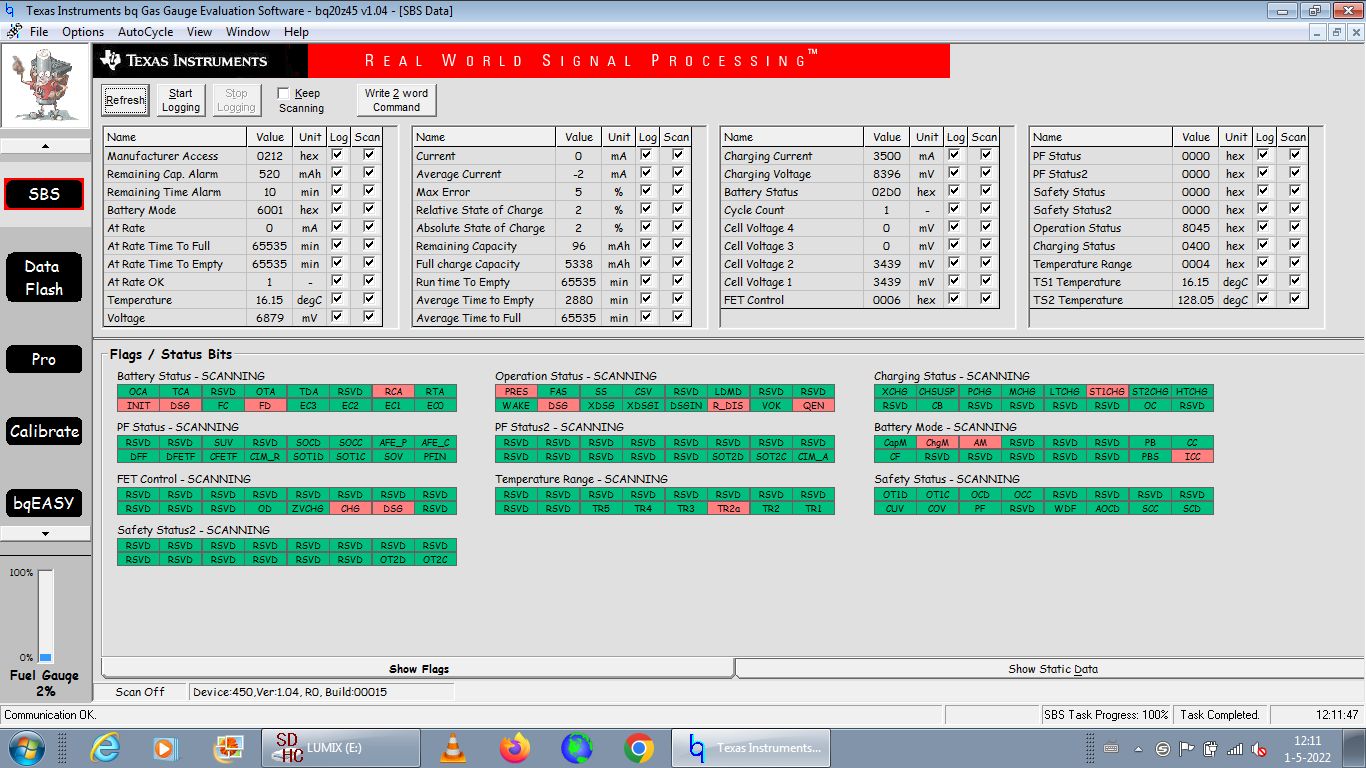Screen dimensions: 1366x768
Task: Switch to the Show Flags view
Action: [x=419, y=669]
